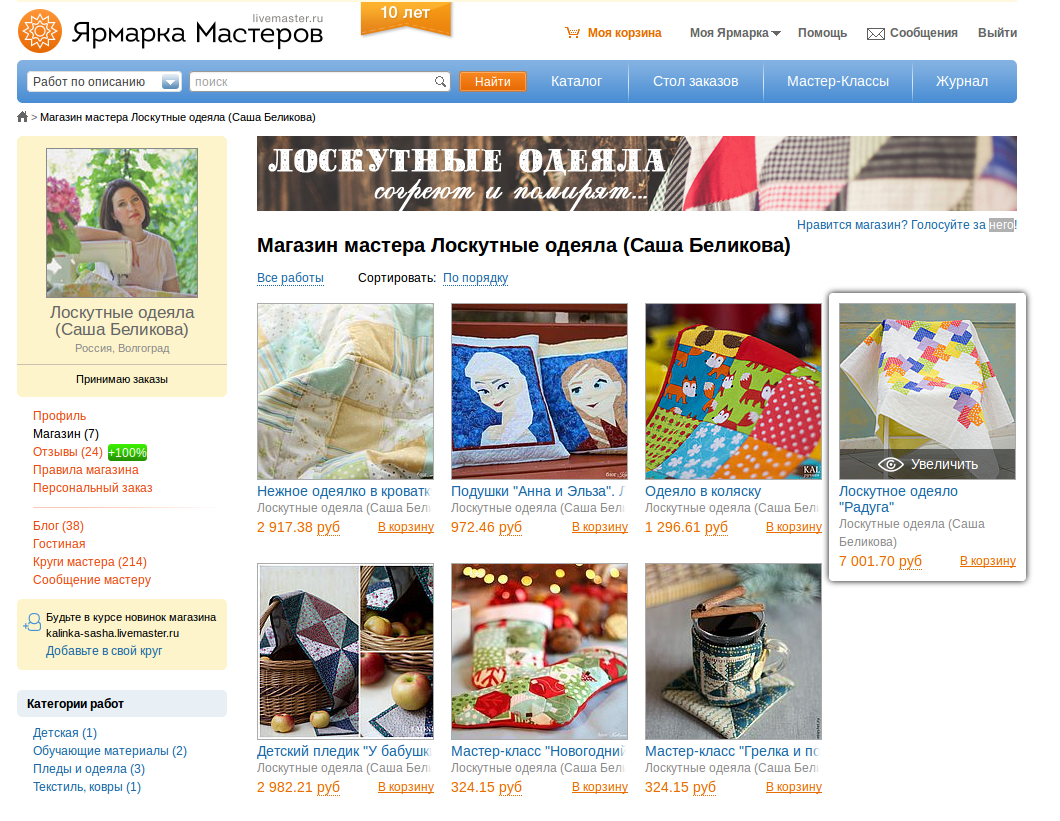The width and height of the screenshot is (1060, 821).
Task: Click the eye icon on Увеличить overlay
Action: (x=891, y=465)
